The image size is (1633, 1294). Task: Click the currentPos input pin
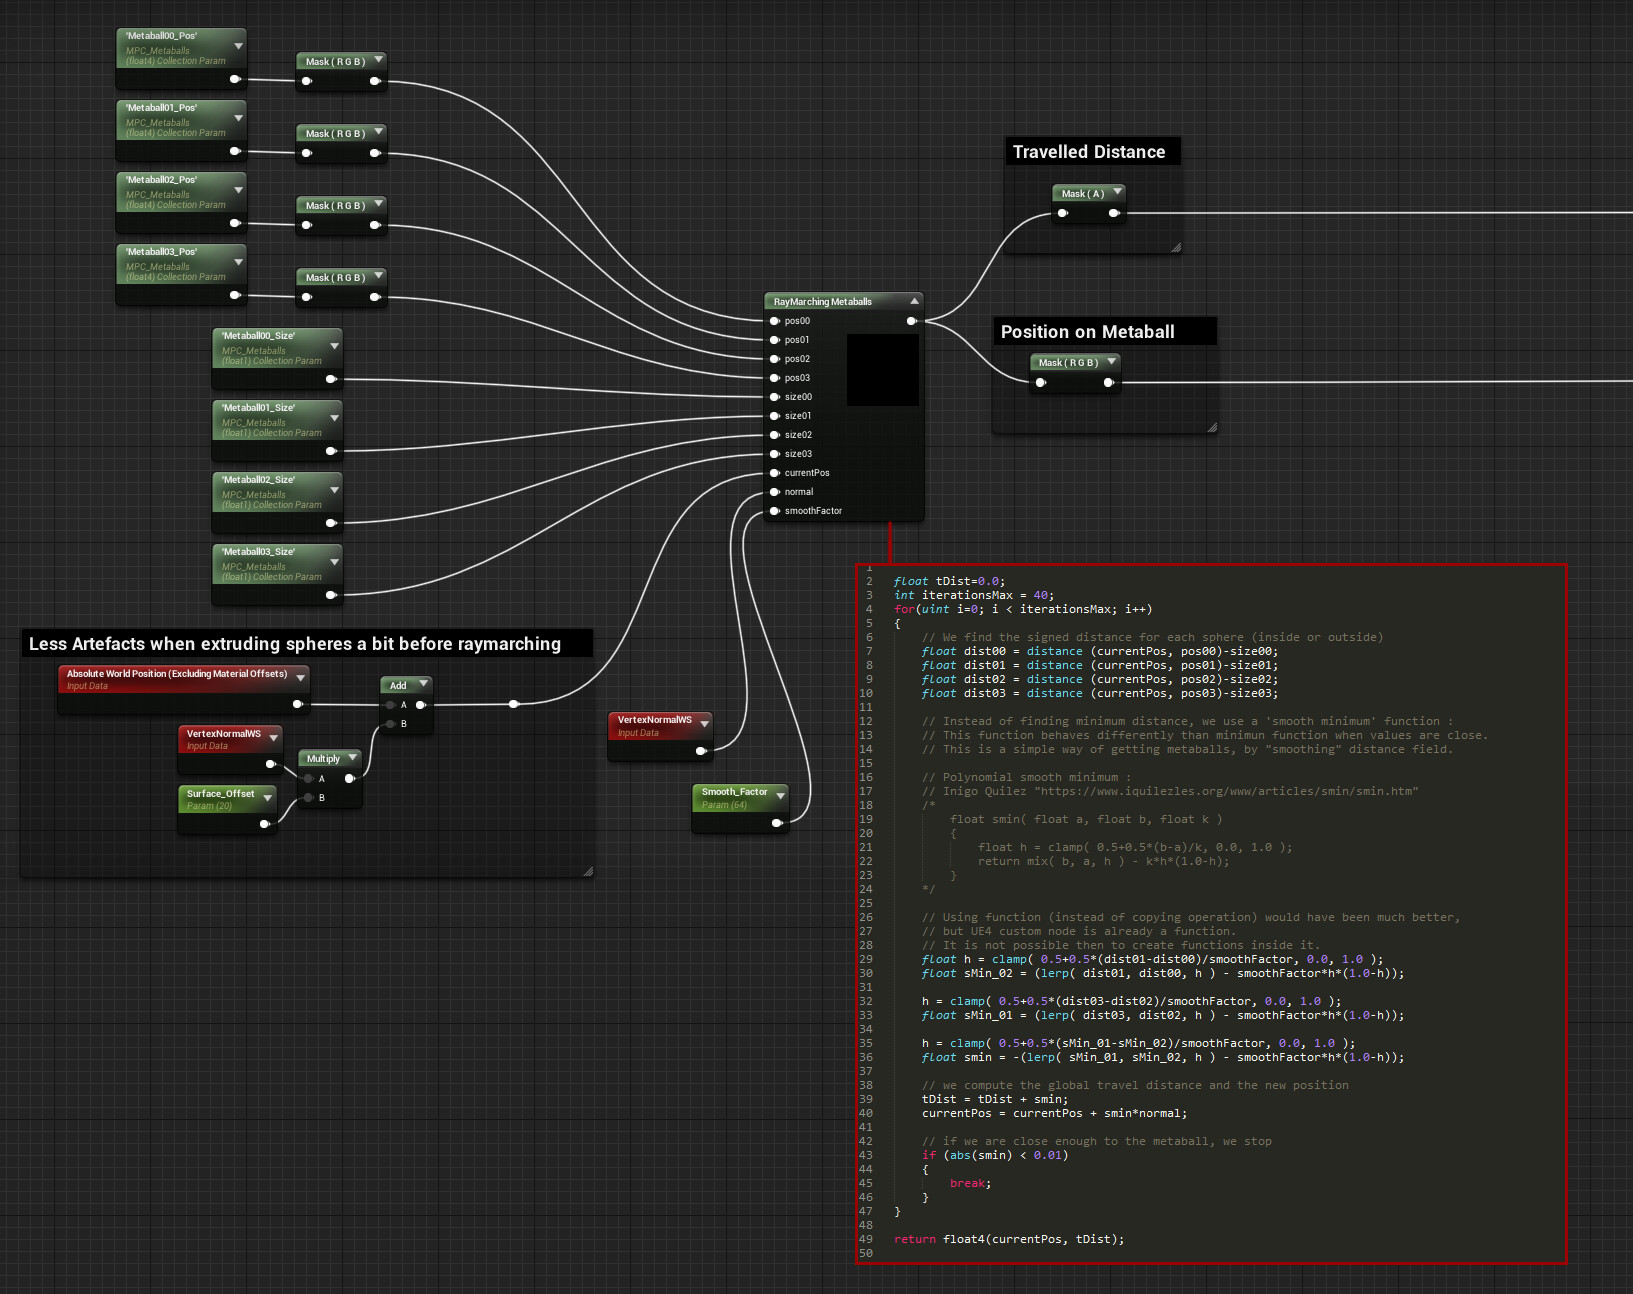click(x=775, y=473)
